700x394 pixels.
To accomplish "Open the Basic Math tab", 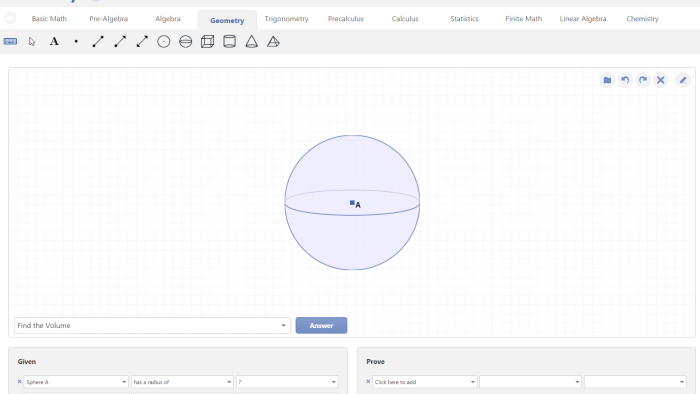I will [x=49, y=19].
